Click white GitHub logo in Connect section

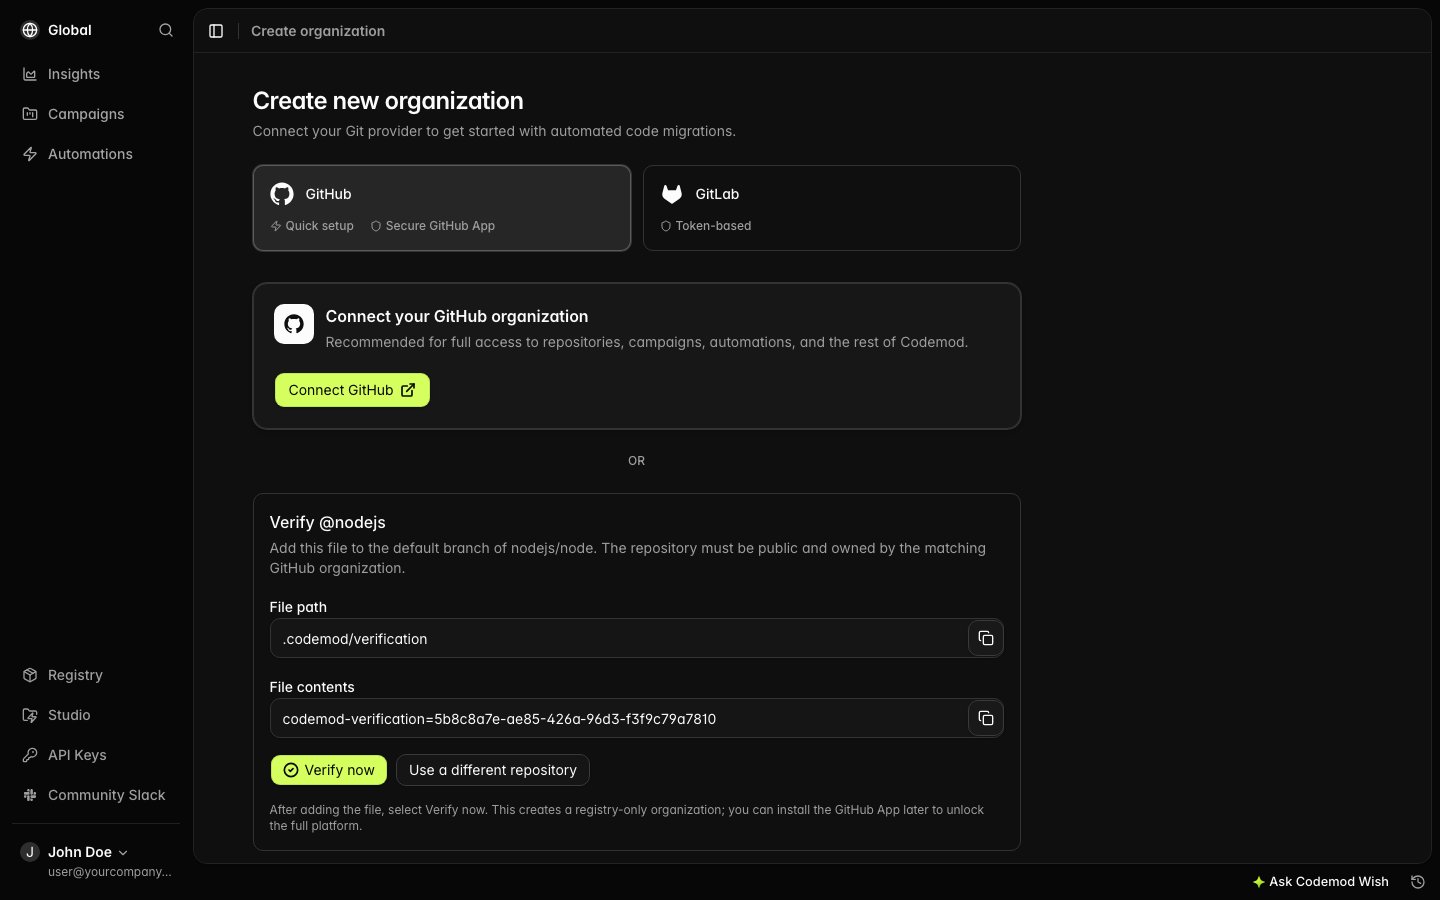(x=294, y=324)
